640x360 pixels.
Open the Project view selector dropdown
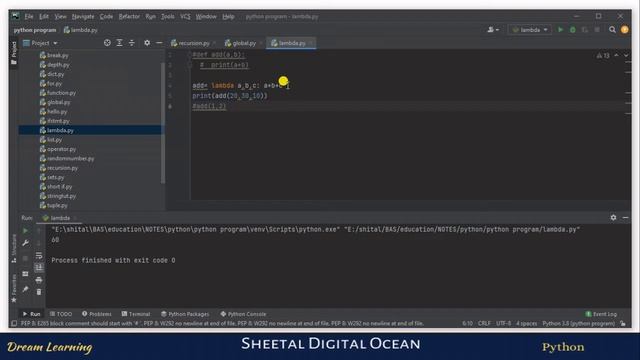coord(40,43)
